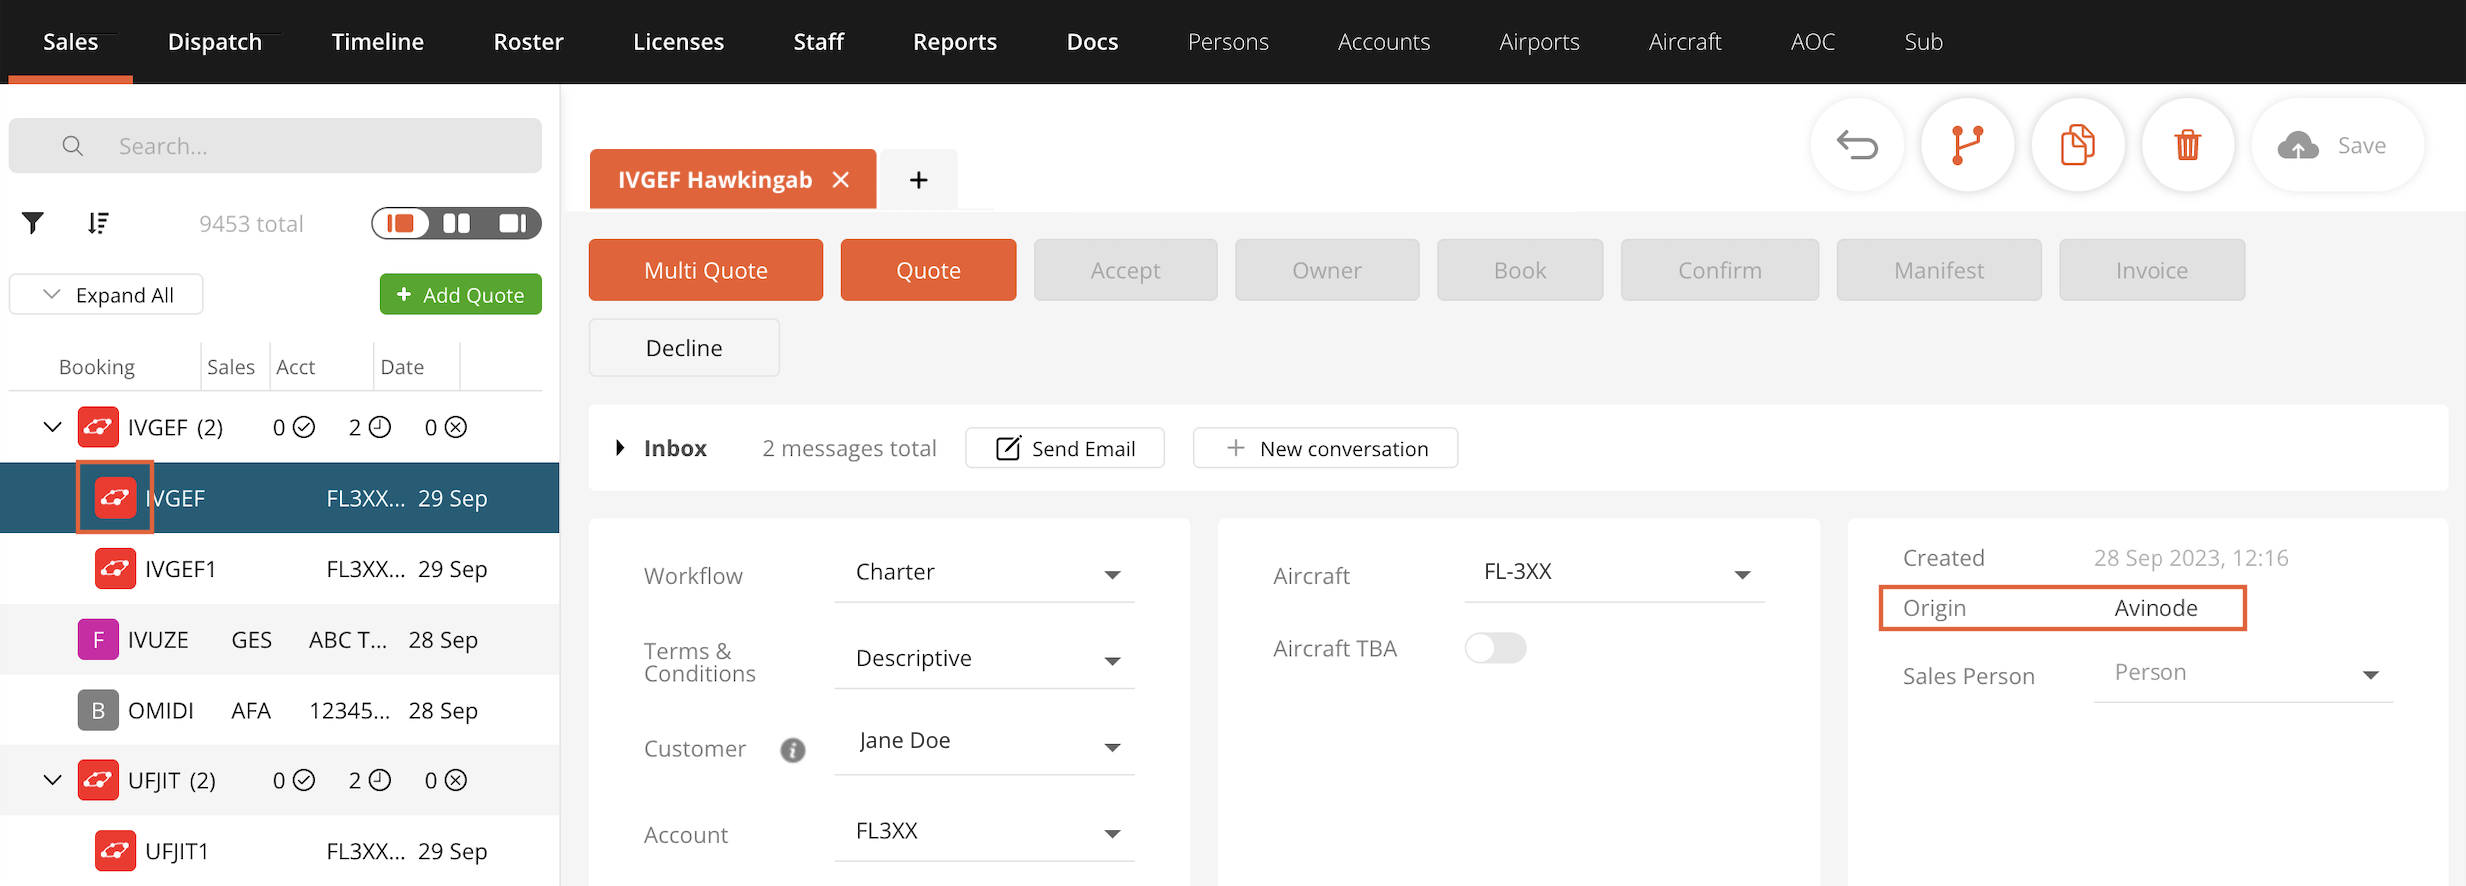Open the filter funnel icon

point(33,223)
